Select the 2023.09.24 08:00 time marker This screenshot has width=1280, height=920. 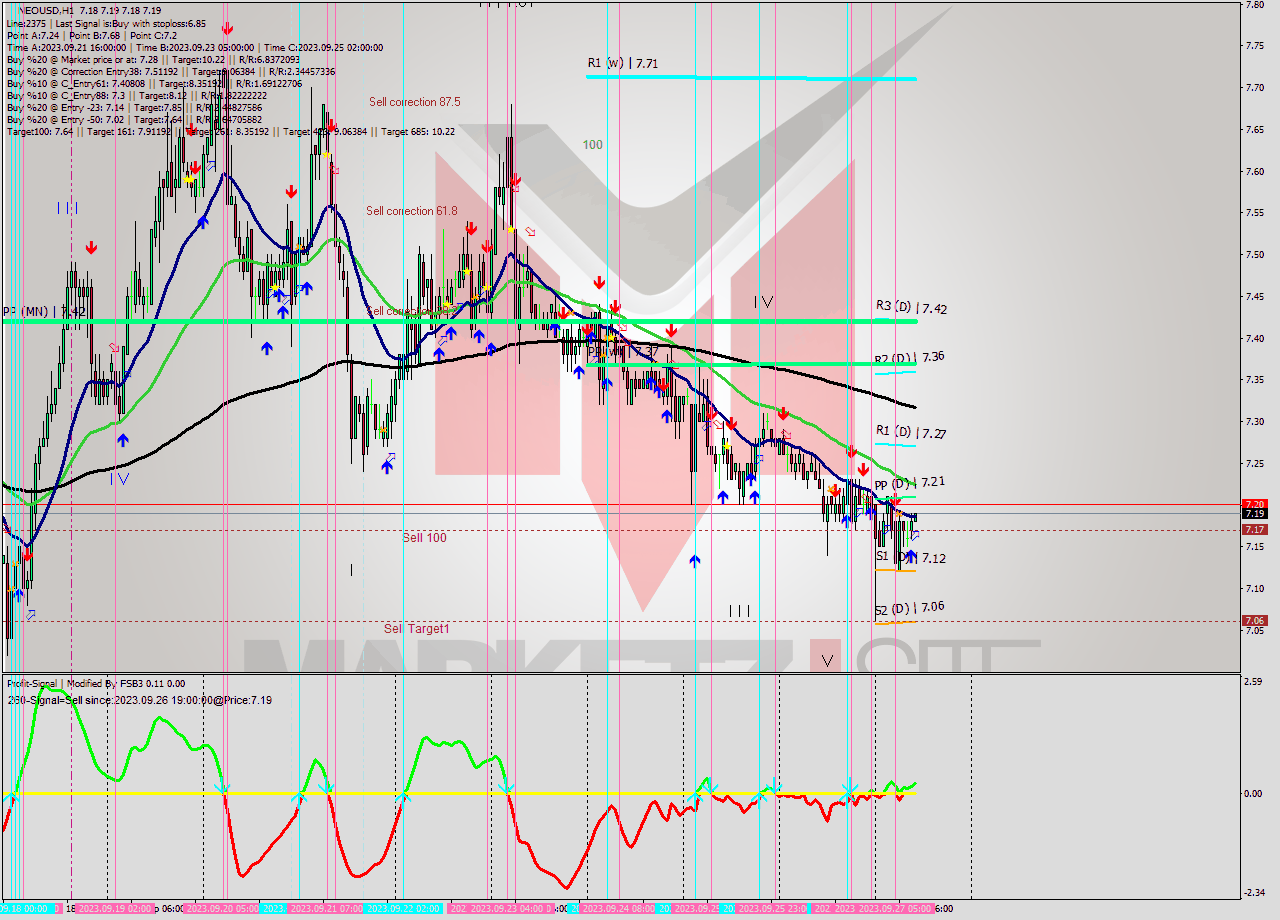click(x=617, y=909)
